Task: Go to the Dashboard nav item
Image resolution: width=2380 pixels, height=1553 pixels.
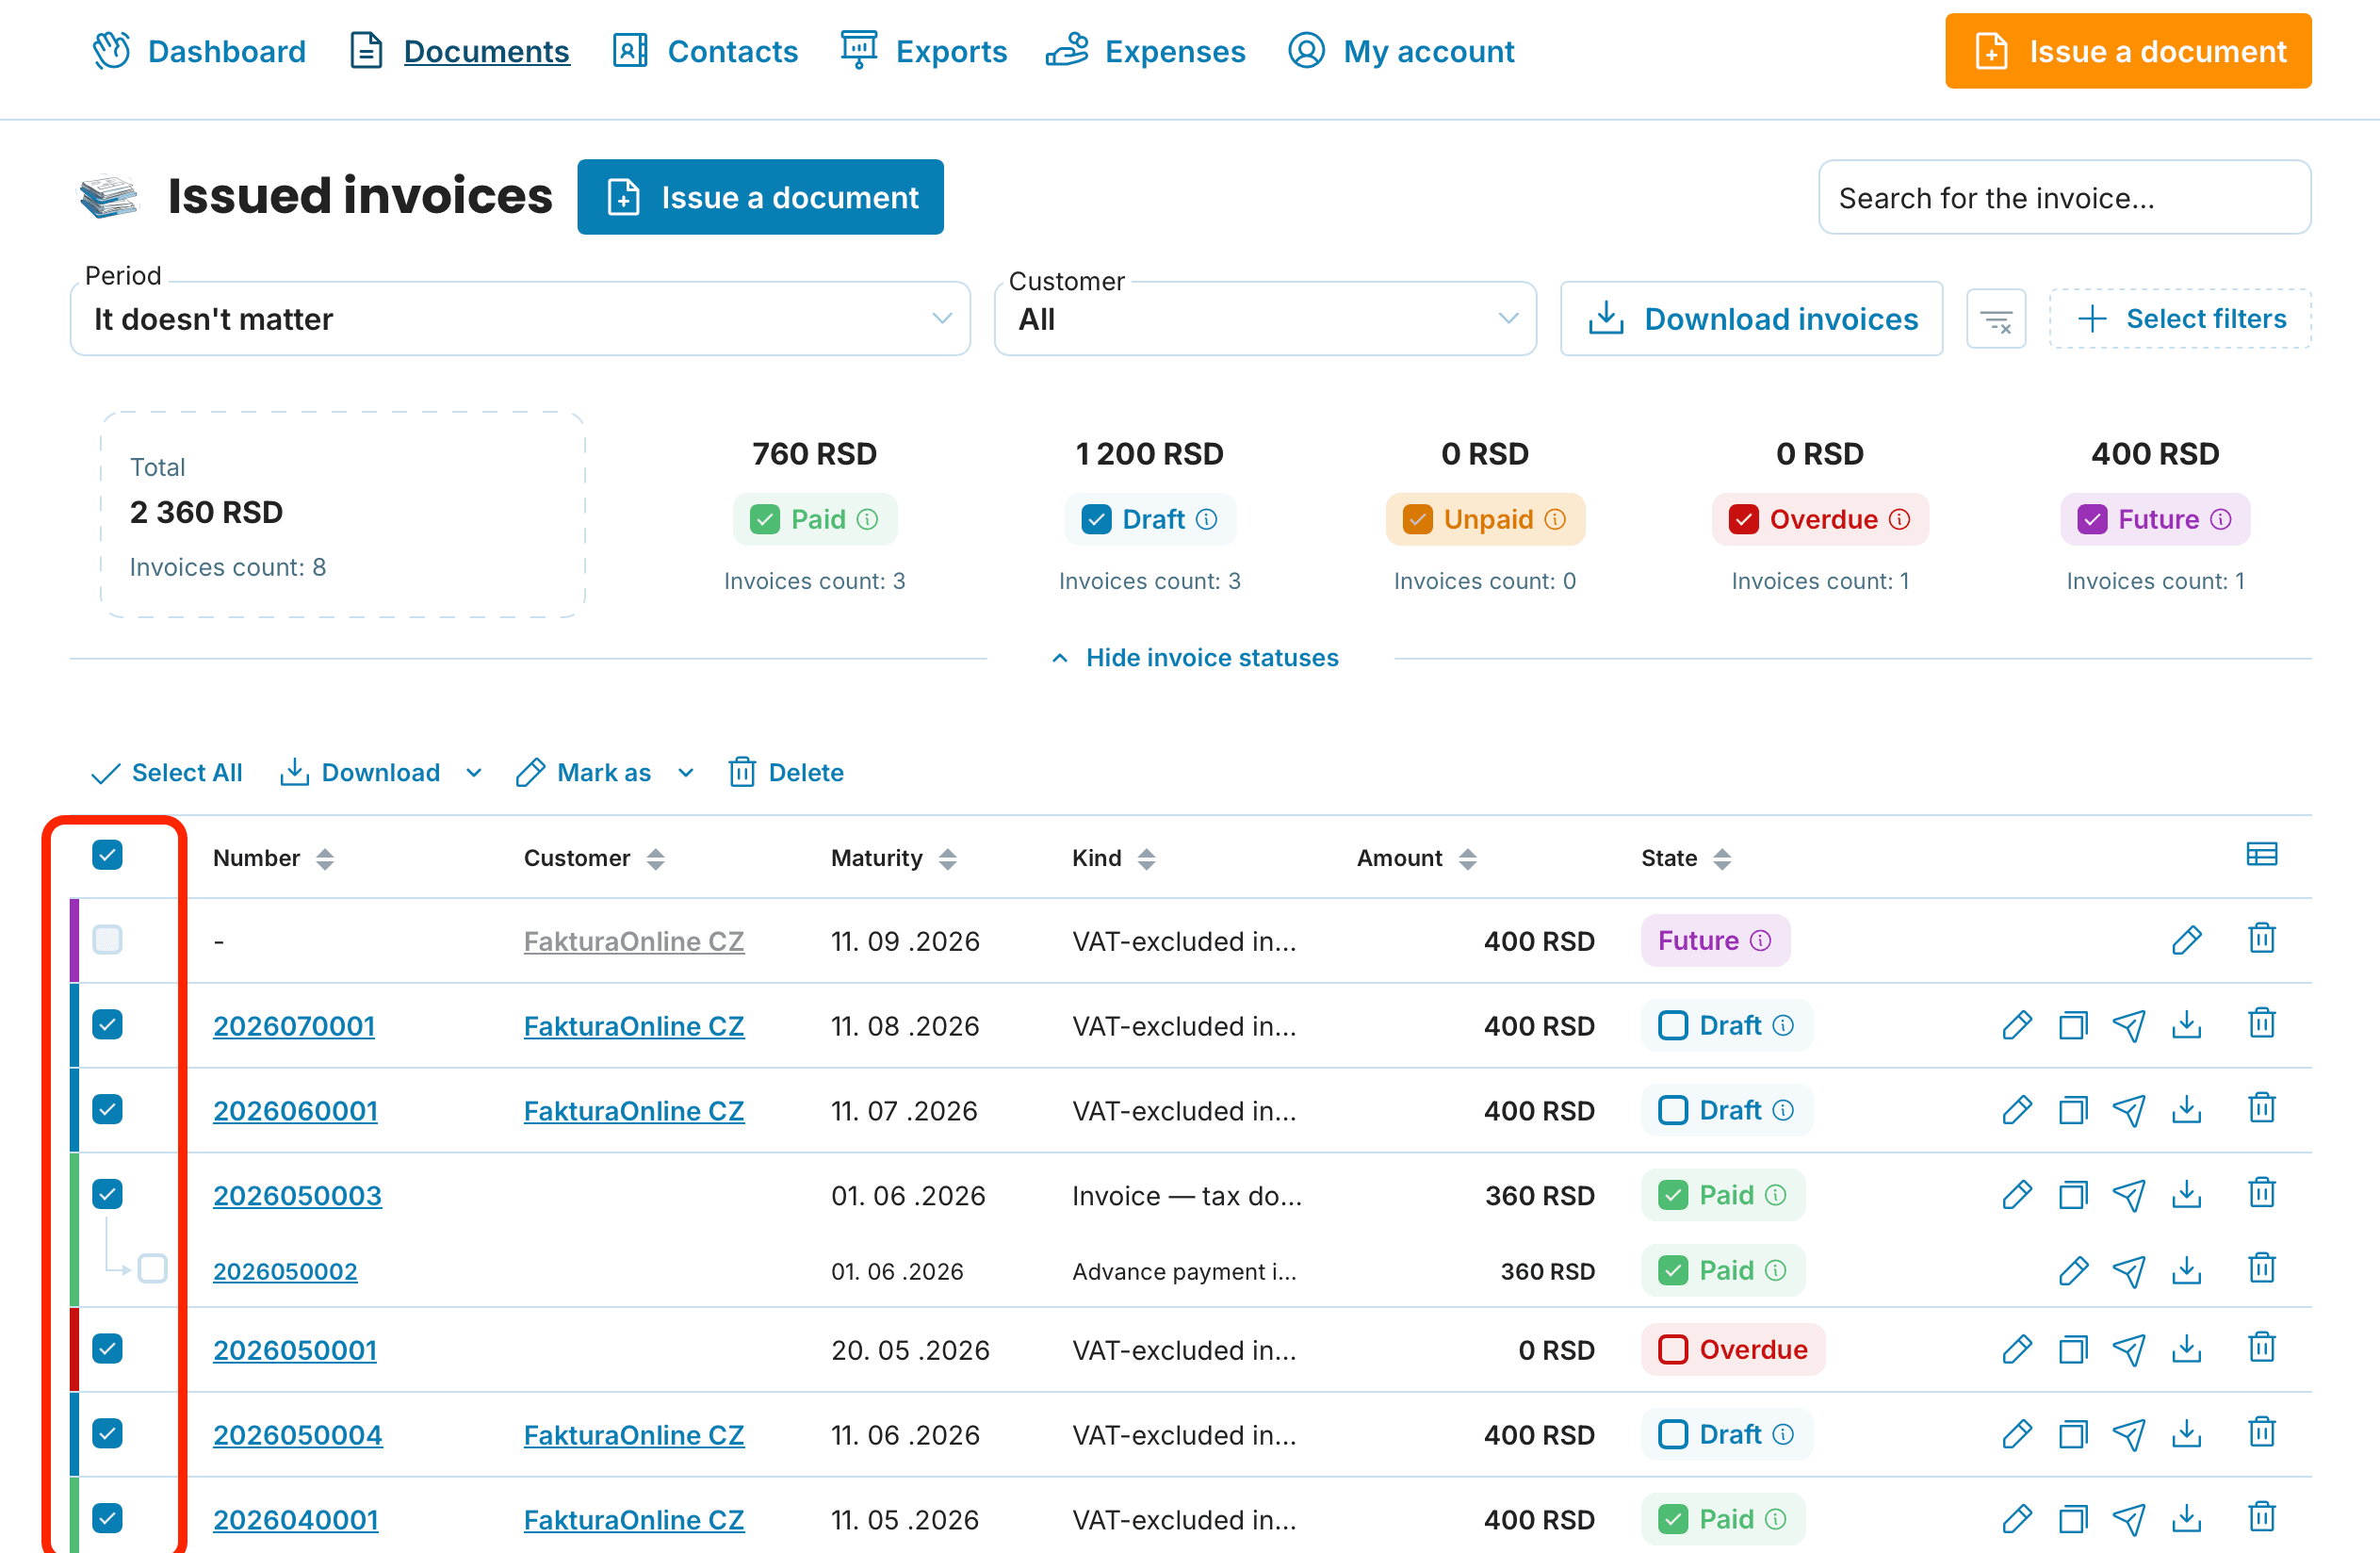Action: click(199, 51)
